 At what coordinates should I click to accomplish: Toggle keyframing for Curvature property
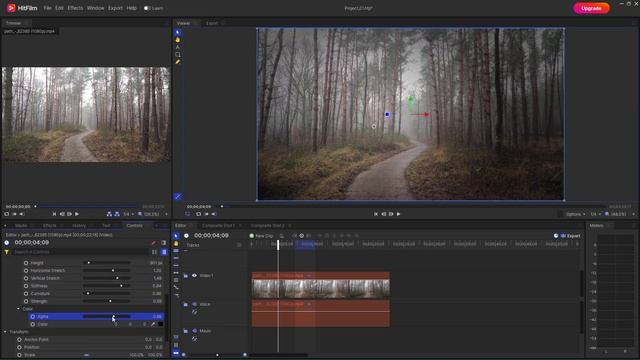[x=26, y=293]
